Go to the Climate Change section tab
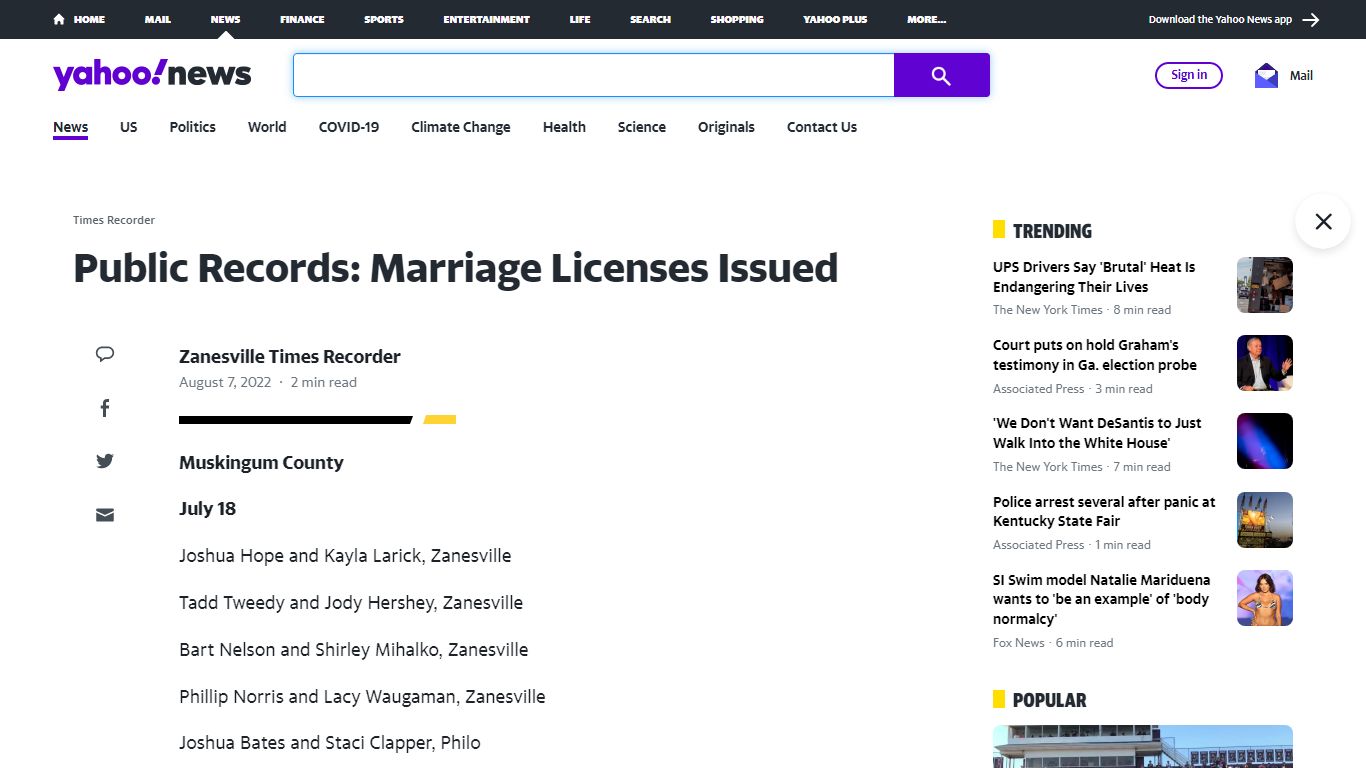Viewport: 1366px width, 768px height. click(461, 127)
